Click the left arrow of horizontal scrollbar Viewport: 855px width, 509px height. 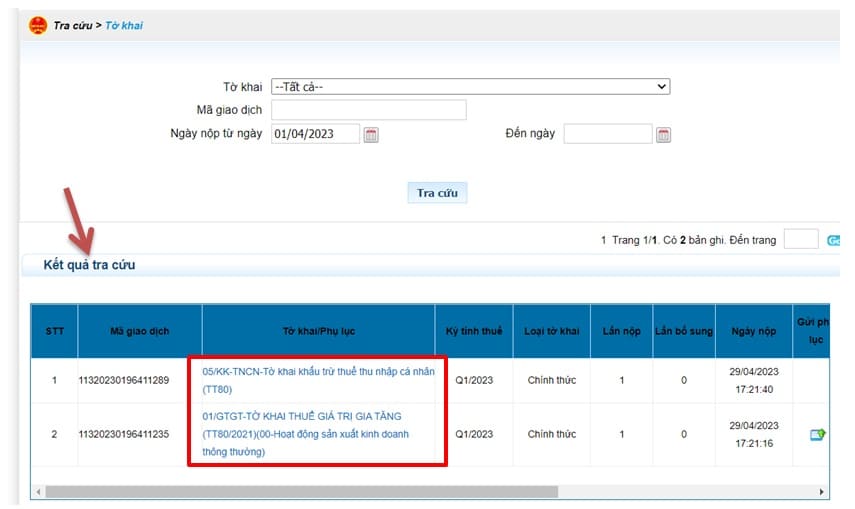coord(37,492)
